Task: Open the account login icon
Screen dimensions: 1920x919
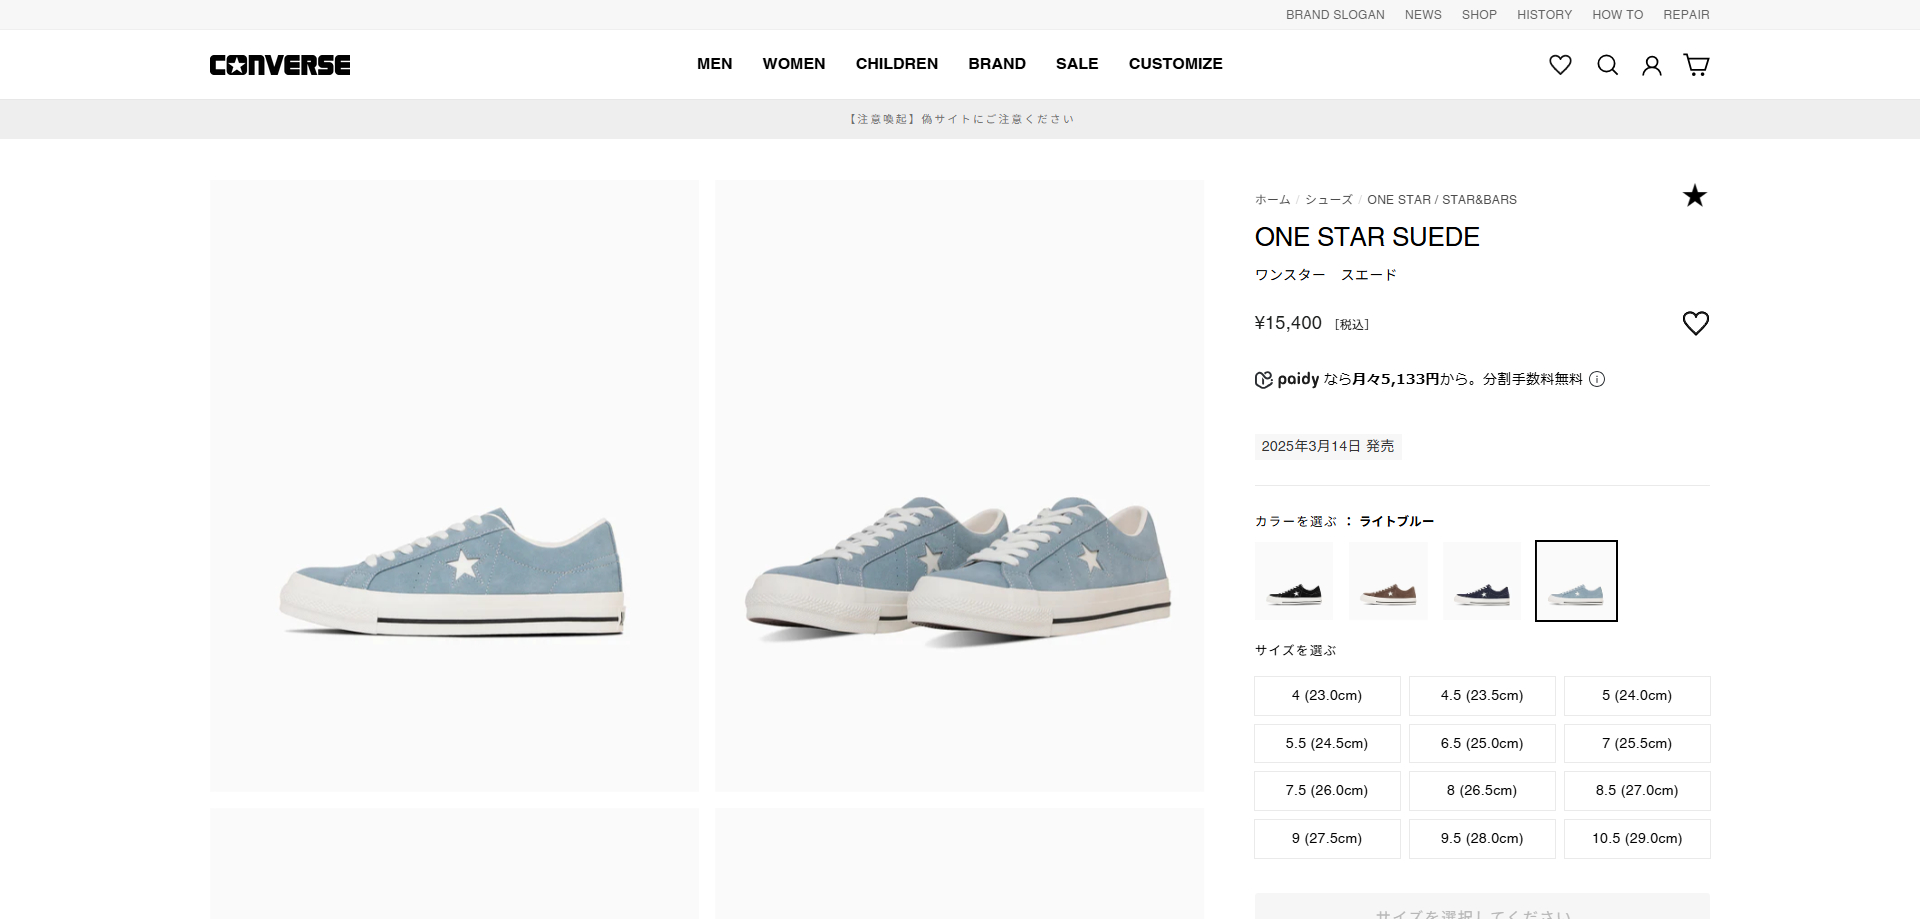Action: [x=1652, y=64]
